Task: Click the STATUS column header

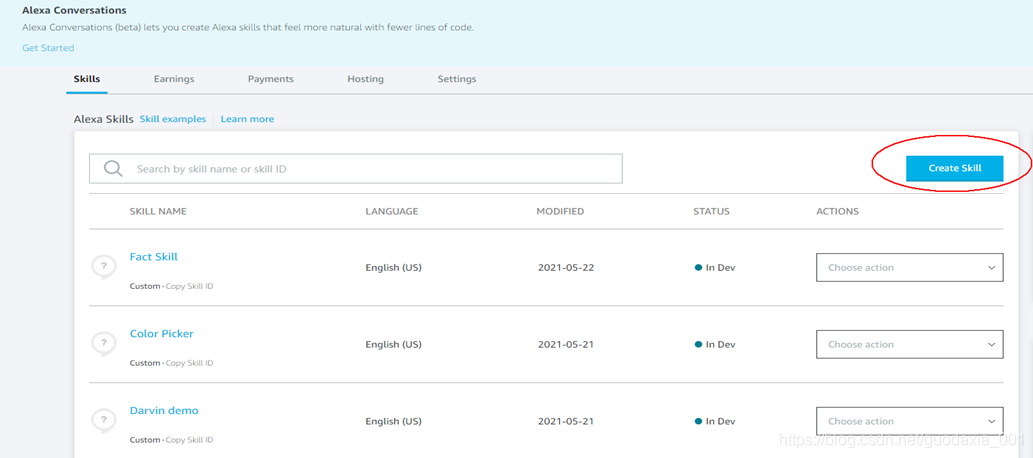Action: click(x=712, y=212)
